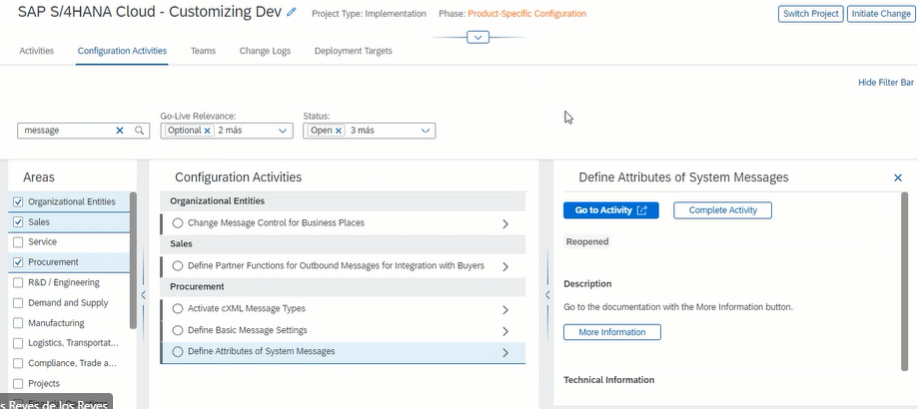This screenshot has width=918, height=409.
Task: Close the Define Attributes detail panel
Action: 898,178
